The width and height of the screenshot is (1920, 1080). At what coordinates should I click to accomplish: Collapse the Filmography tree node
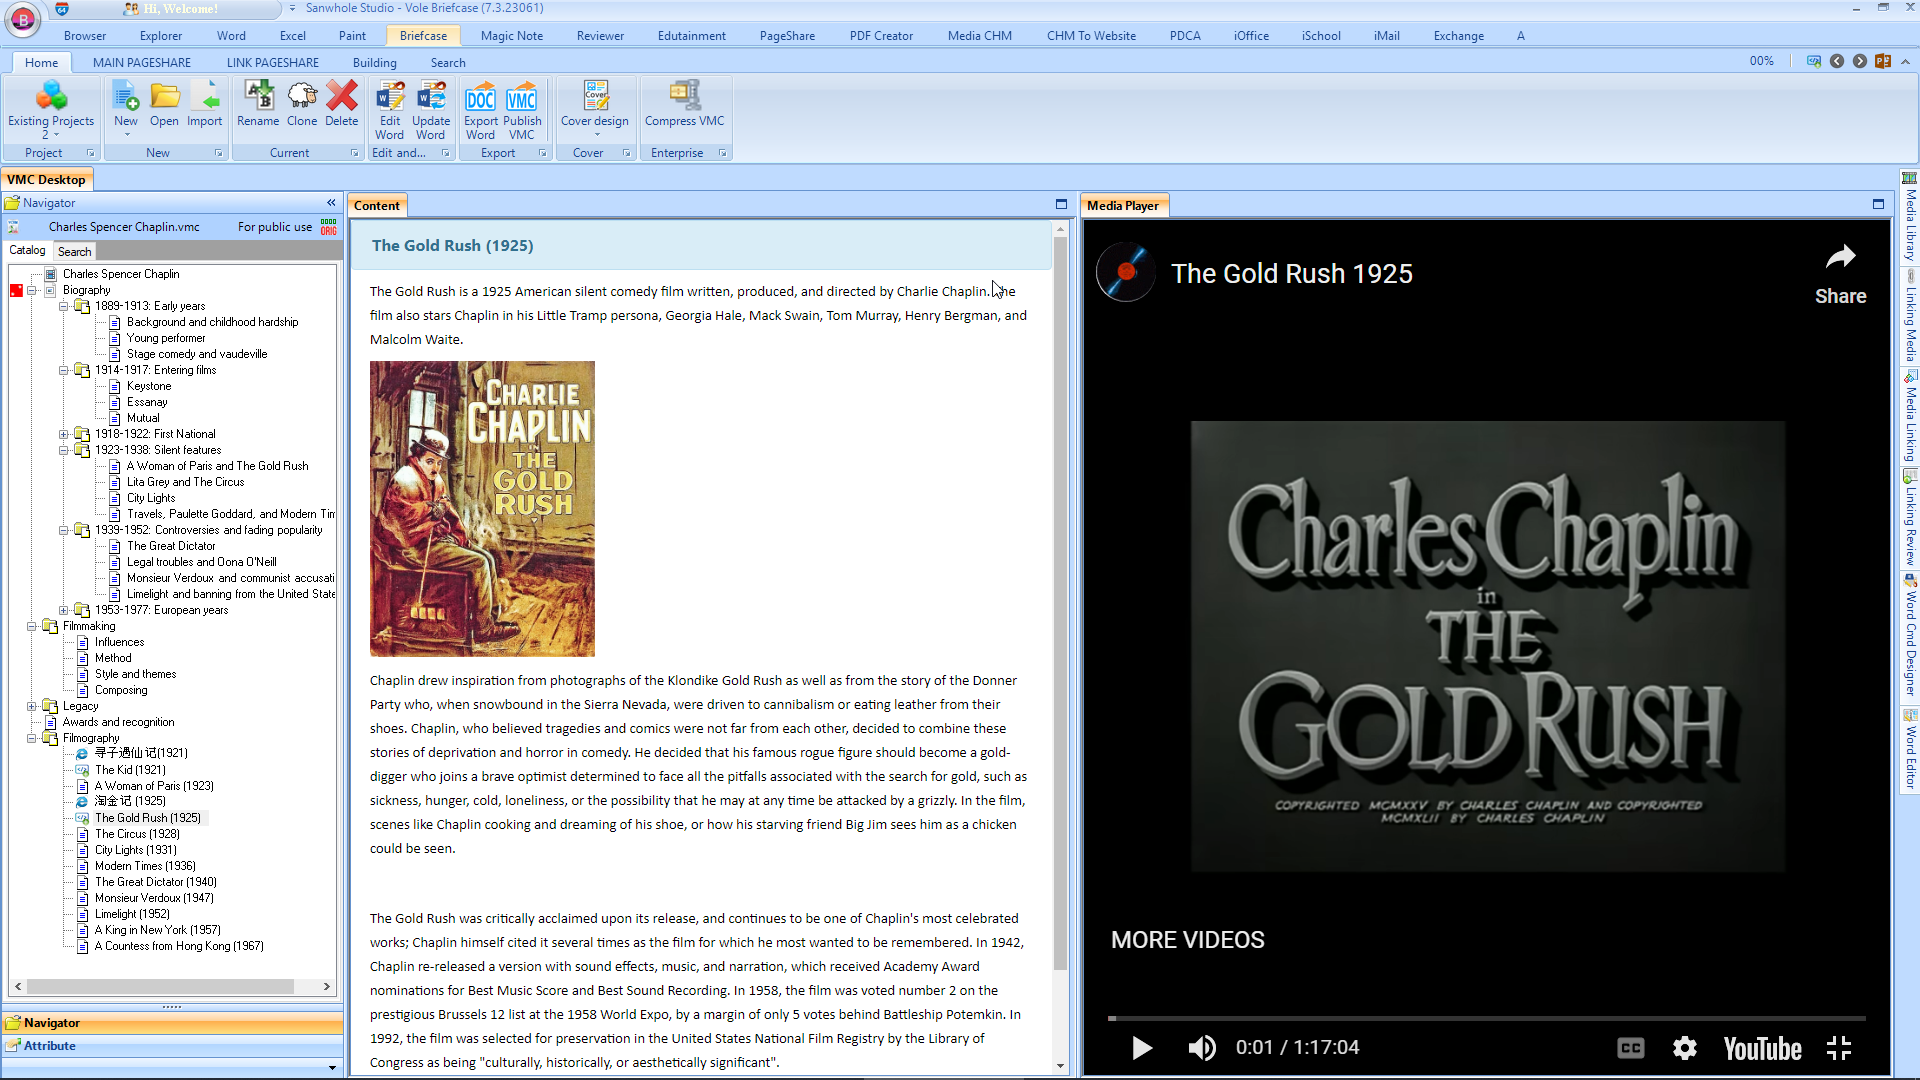[x=32, y=738]
